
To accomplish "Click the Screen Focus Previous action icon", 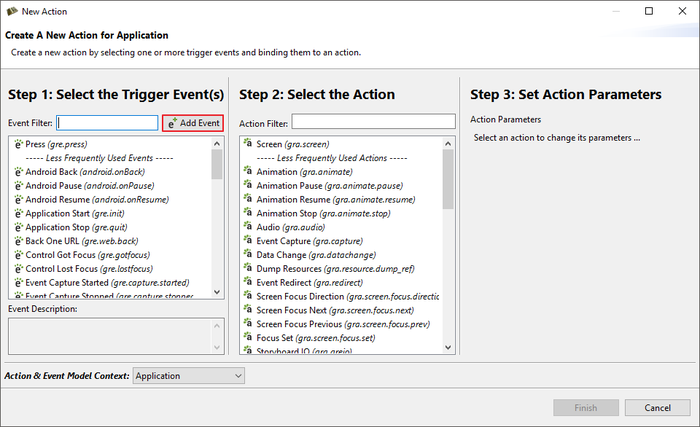I will click(248, 323).
